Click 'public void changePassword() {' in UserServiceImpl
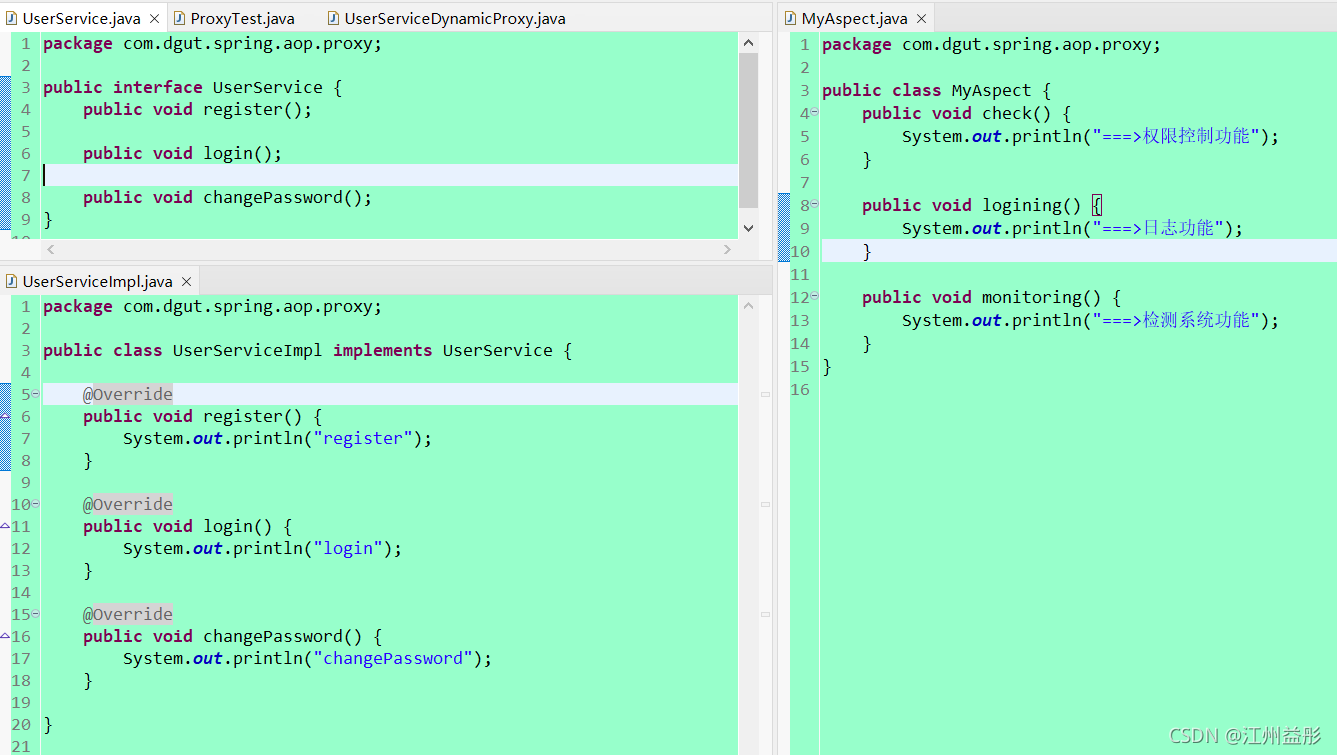Viewport: 1337px width, 755px height. pyautogui.click(x=233, y=636)
